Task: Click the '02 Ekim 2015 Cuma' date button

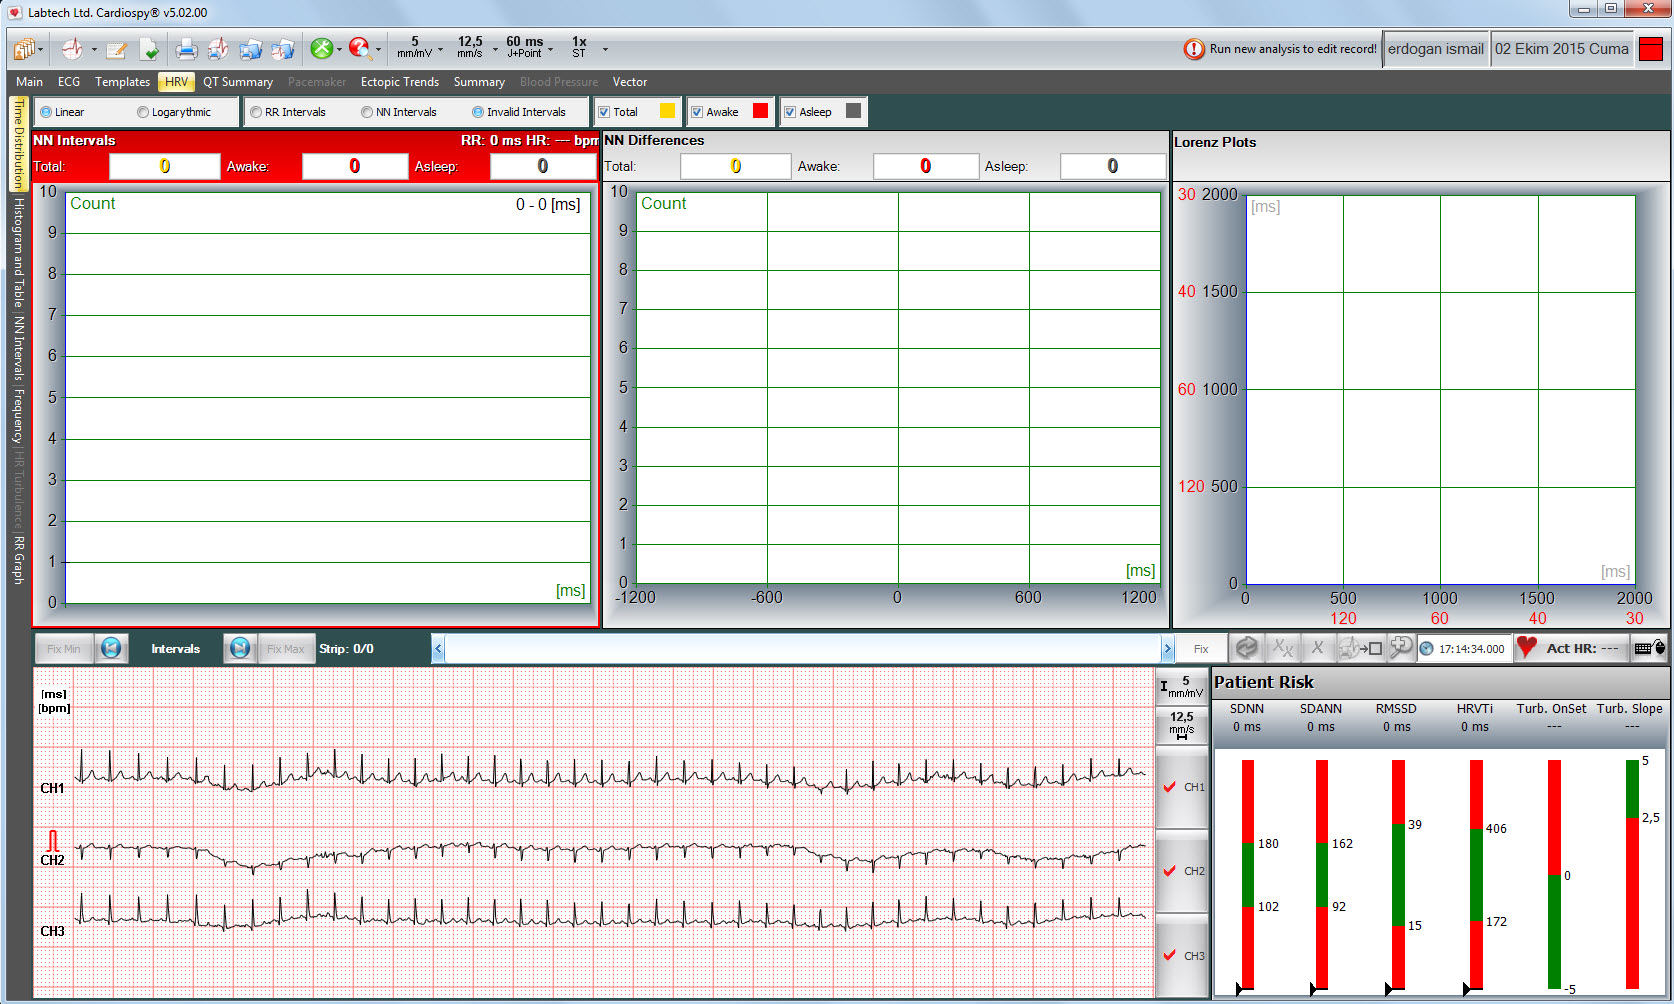Action: (1562, 49)
